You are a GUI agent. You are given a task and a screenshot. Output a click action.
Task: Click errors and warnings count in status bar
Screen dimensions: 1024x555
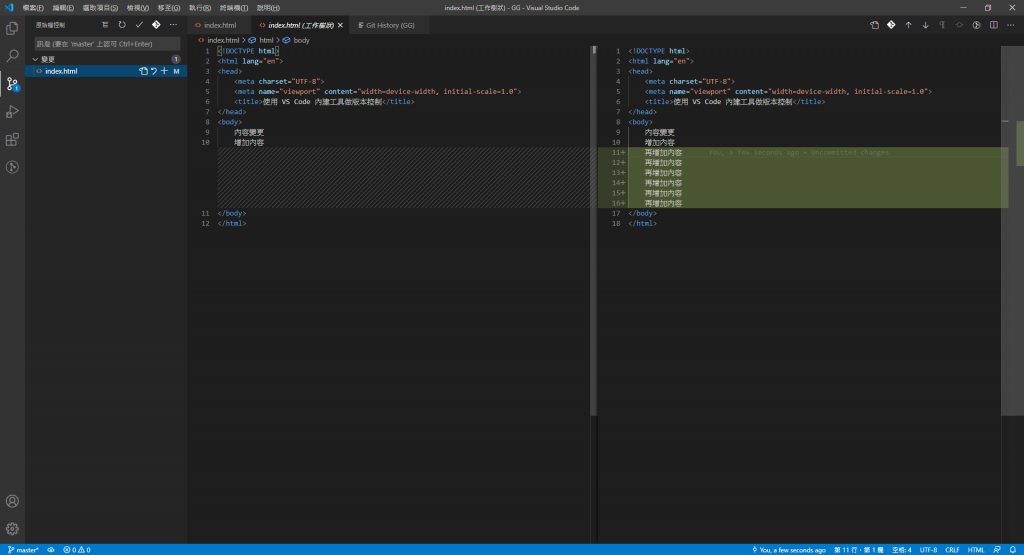tap(77, 550)
